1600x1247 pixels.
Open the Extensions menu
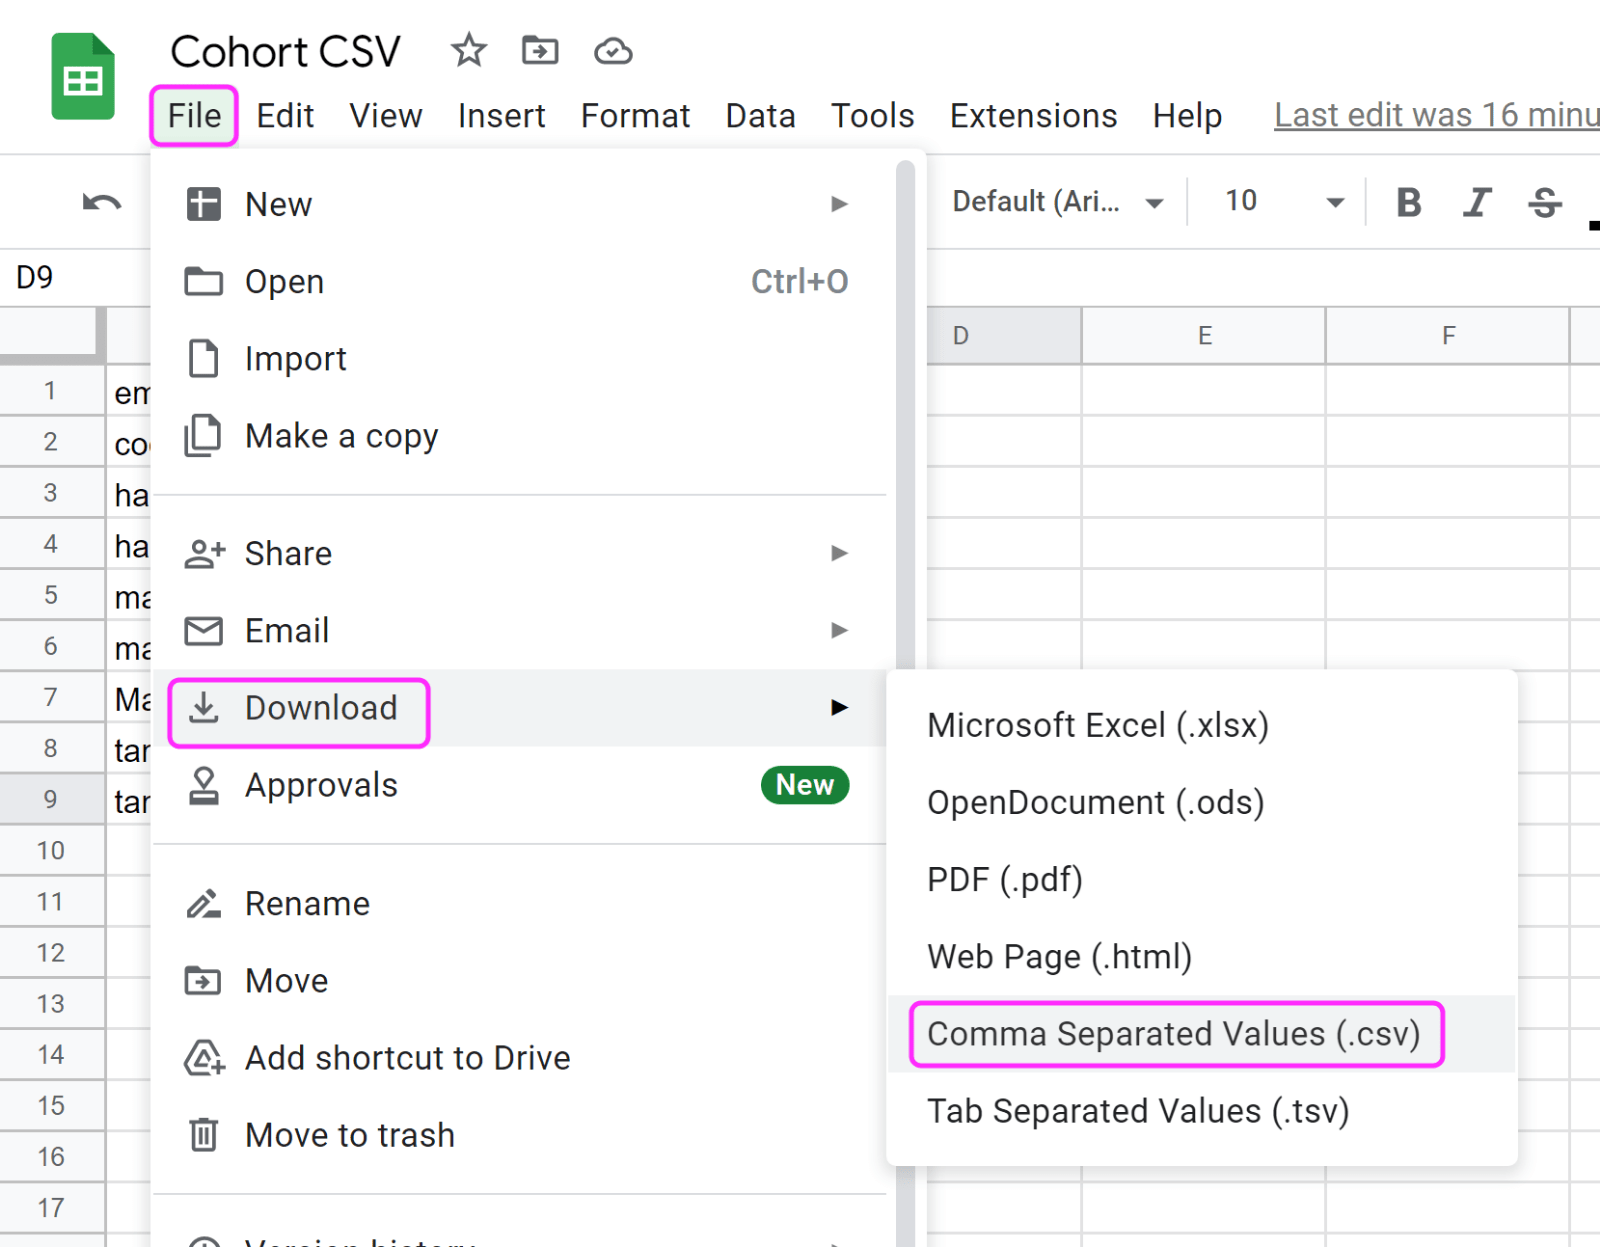1033,115
